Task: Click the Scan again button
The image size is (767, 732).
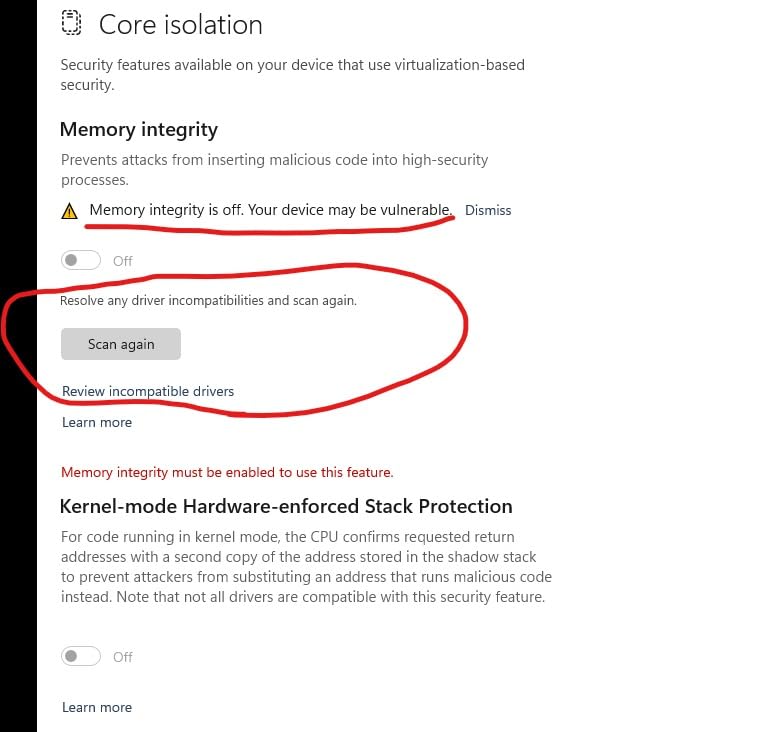Action: pyautogui.click(x=121, y=344)
